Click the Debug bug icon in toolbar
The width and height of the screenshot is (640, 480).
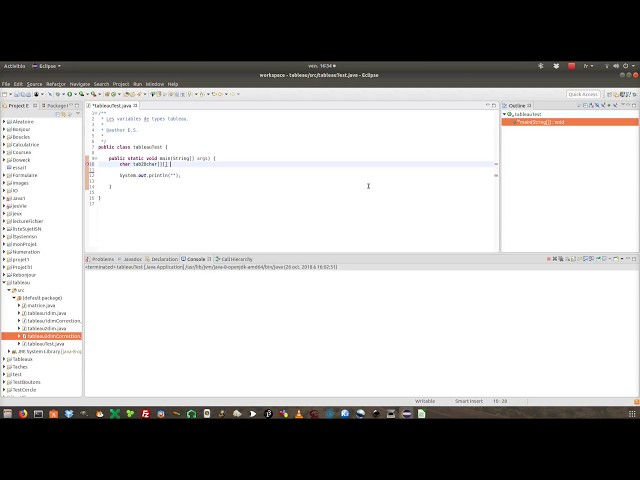58,94
